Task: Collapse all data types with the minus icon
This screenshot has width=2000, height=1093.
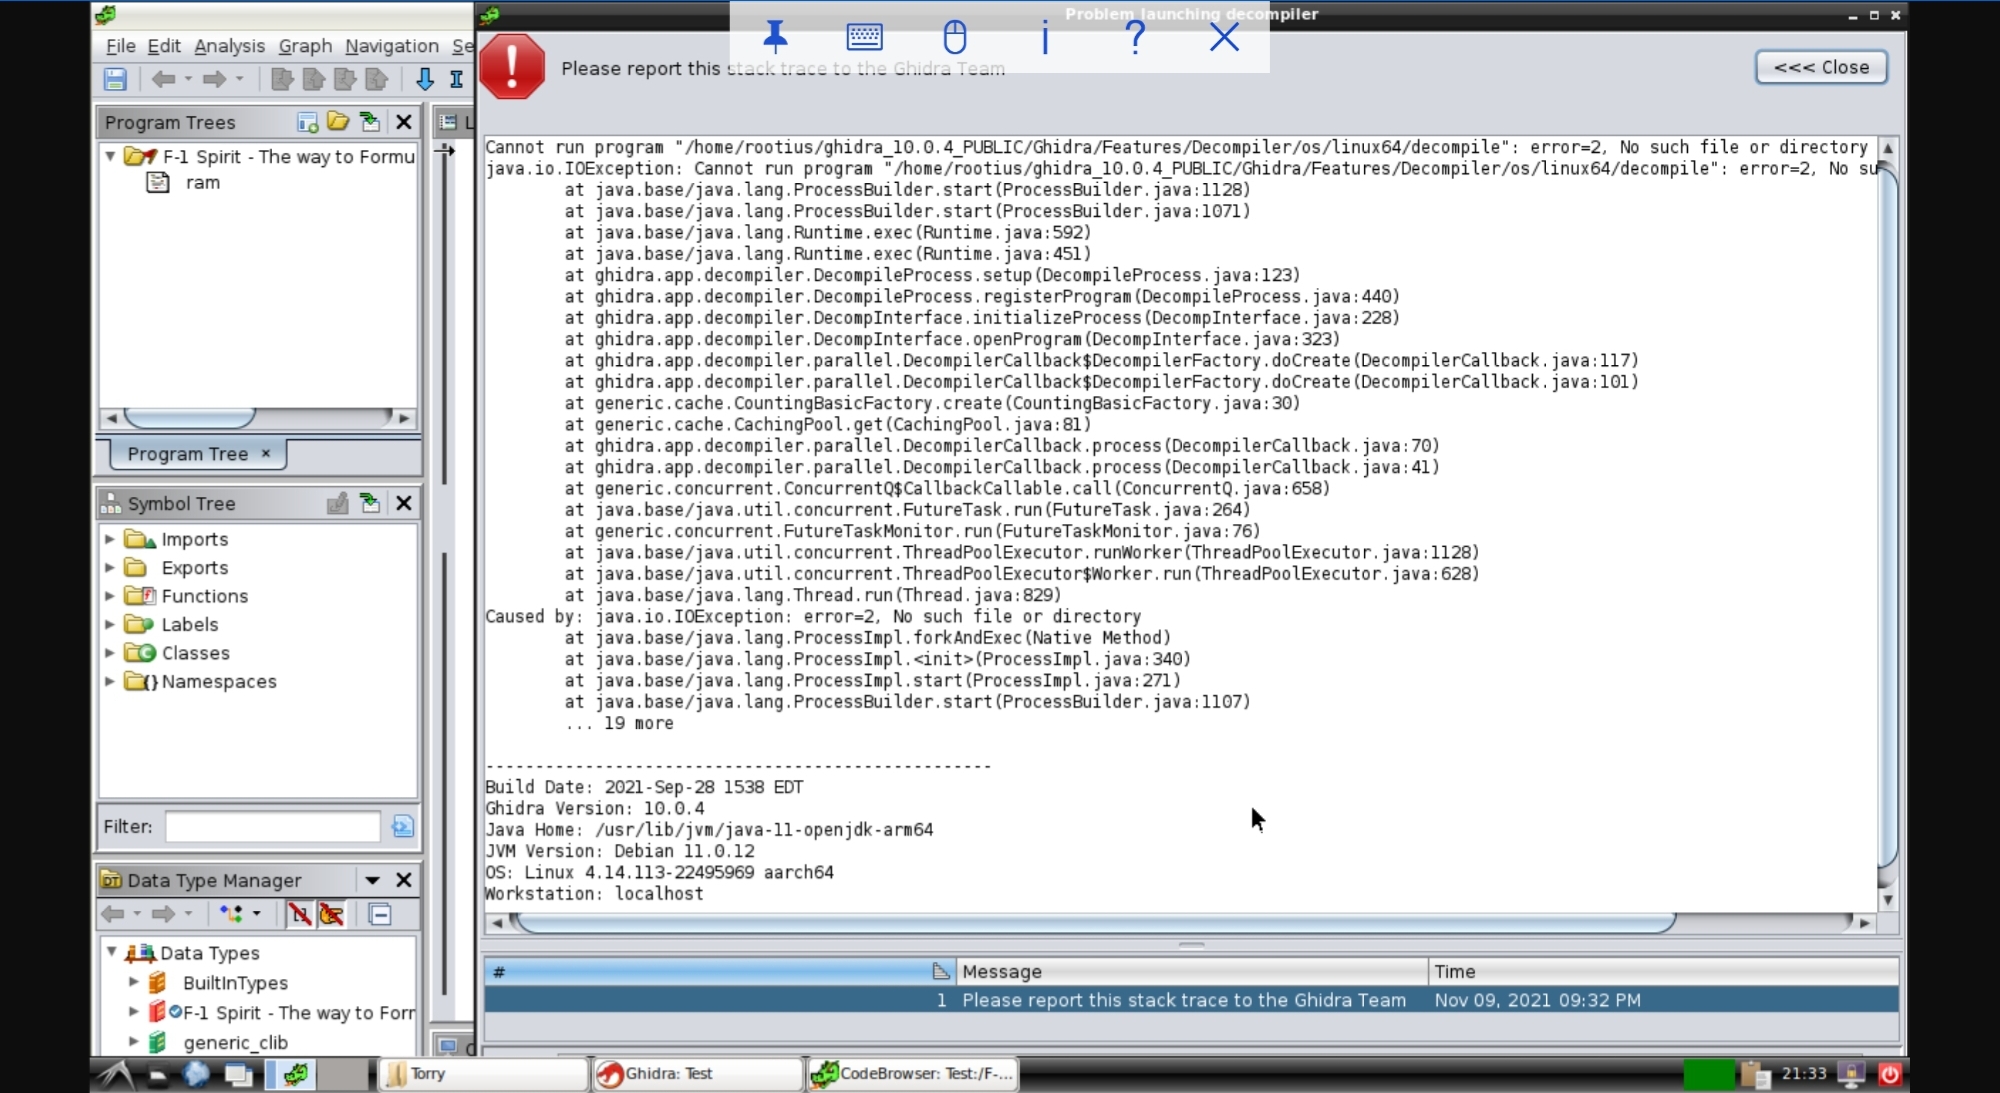Action: pyautogui.click(x=381, y=914)
